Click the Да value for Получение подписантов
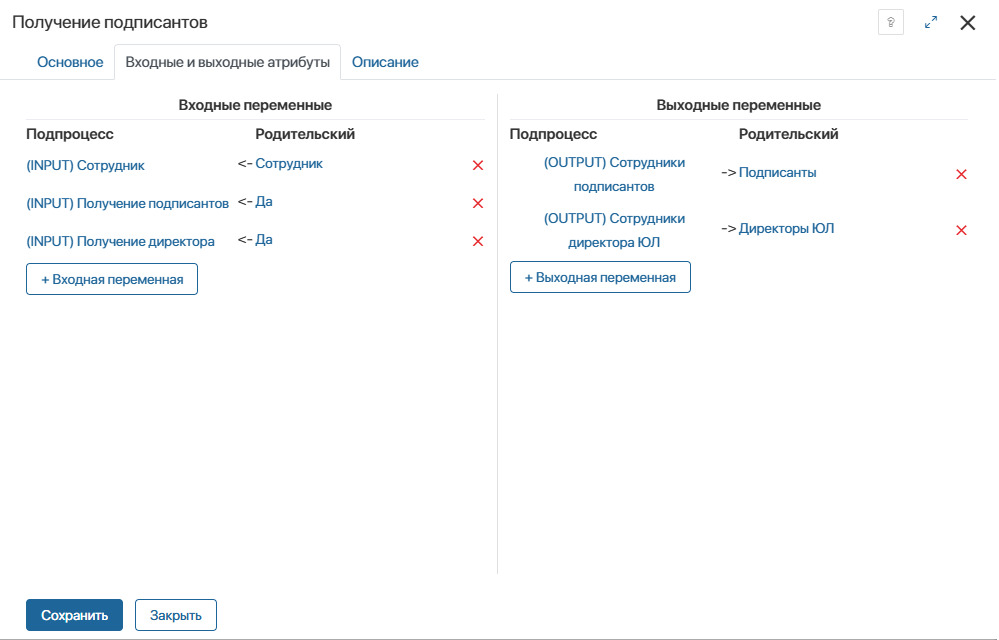This screenshot has height=640, width=999. tap(264, 201)
